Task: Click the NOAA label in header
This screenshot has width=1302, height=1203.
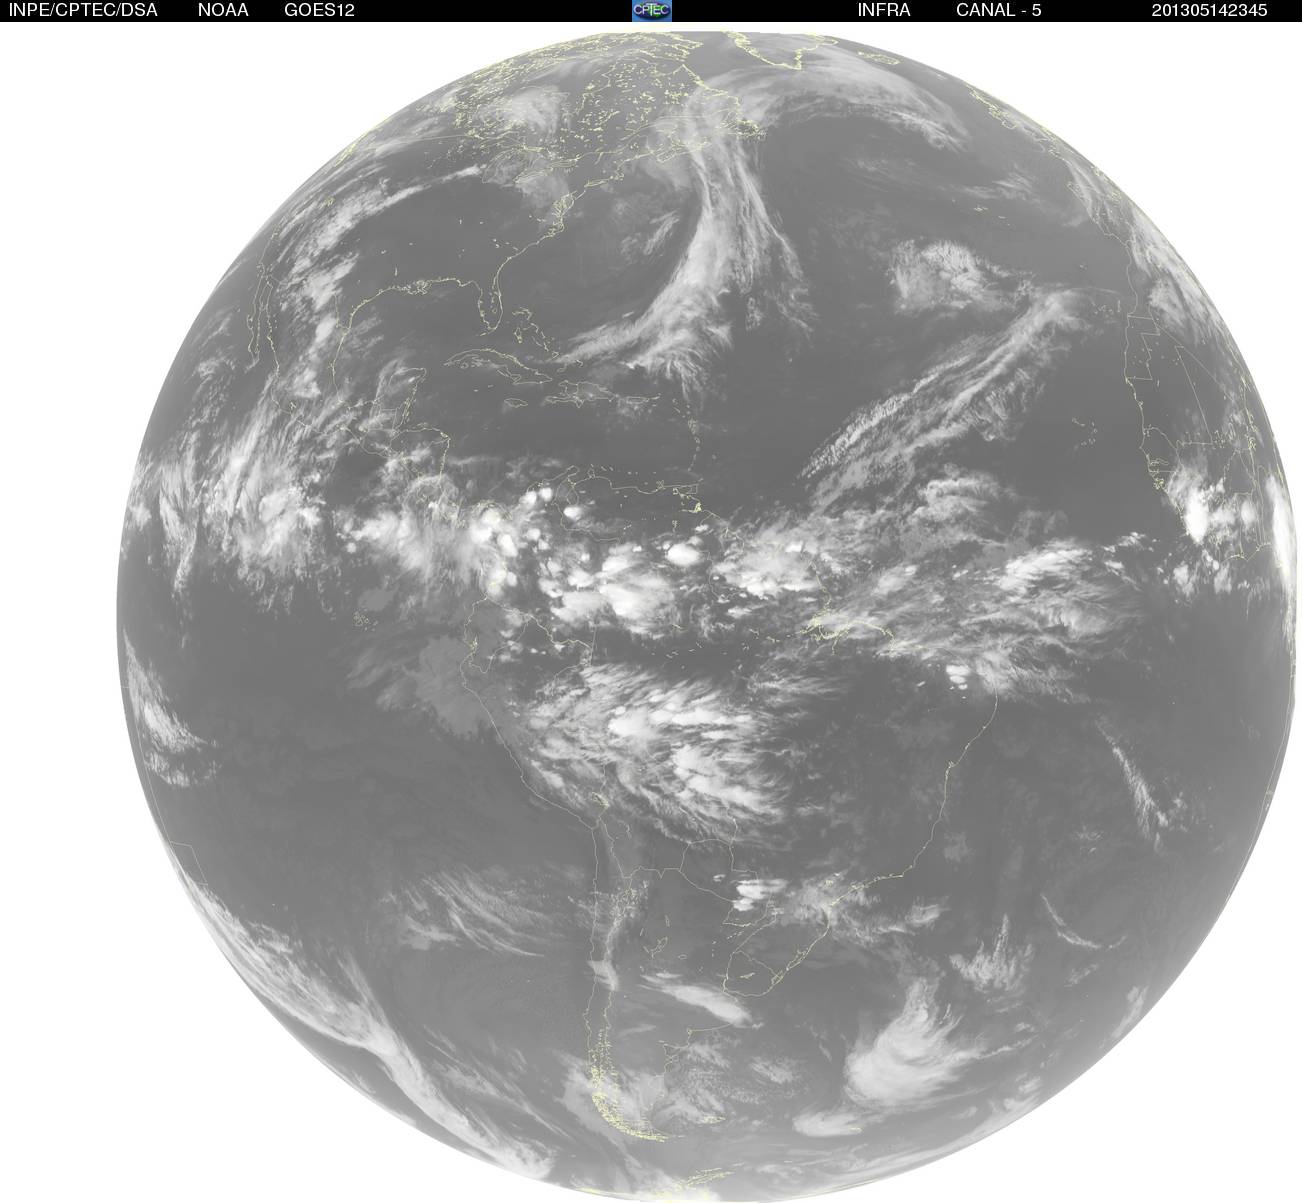Action: pos(223,11)
